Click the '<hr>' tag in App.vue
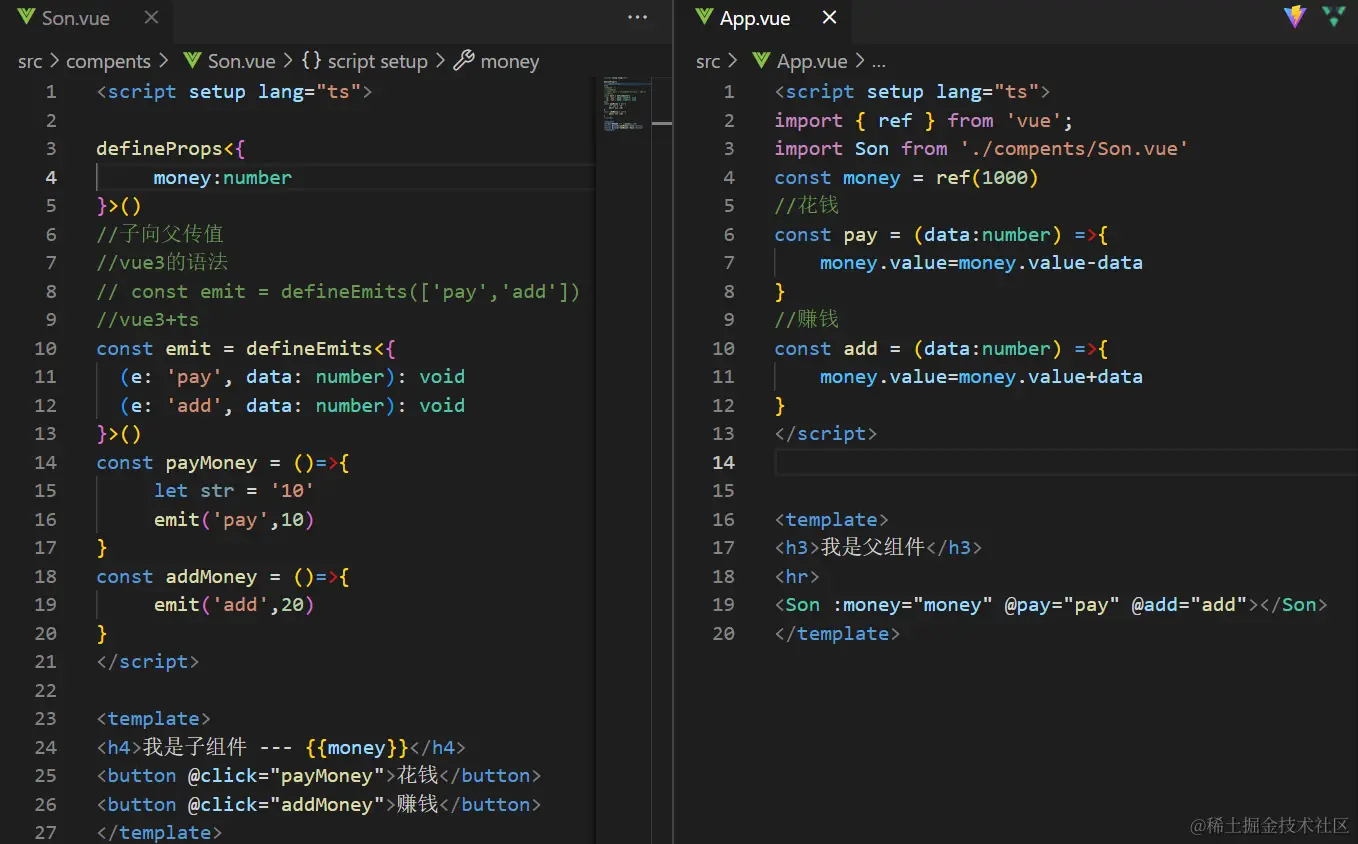The height and width of the screenshot is (844, 1358). [797, 576]
